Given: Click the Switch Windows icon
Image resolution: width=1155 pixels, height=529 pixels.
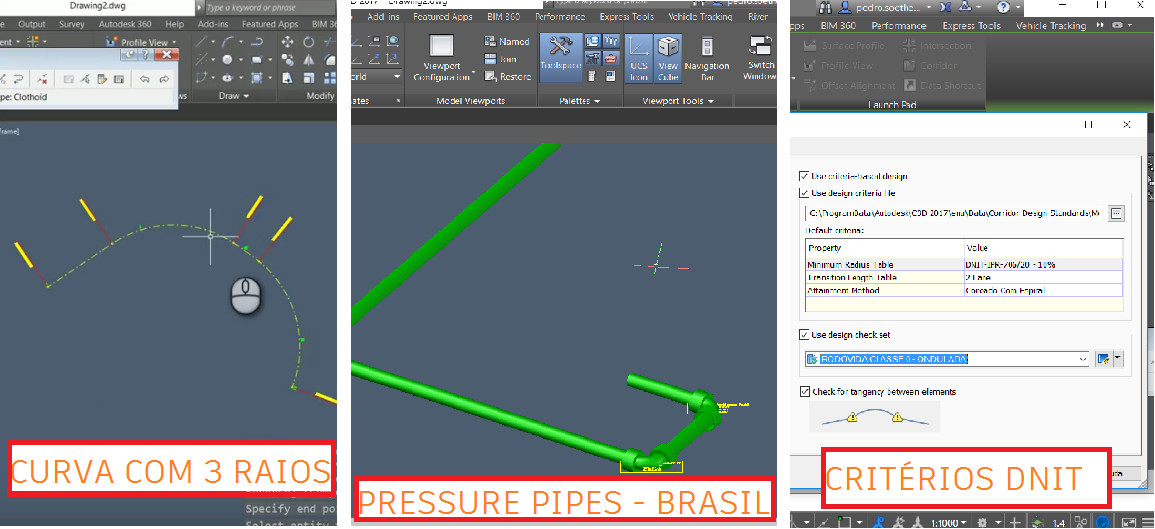Looking at the screenshot, I should [x=761, y=57].
